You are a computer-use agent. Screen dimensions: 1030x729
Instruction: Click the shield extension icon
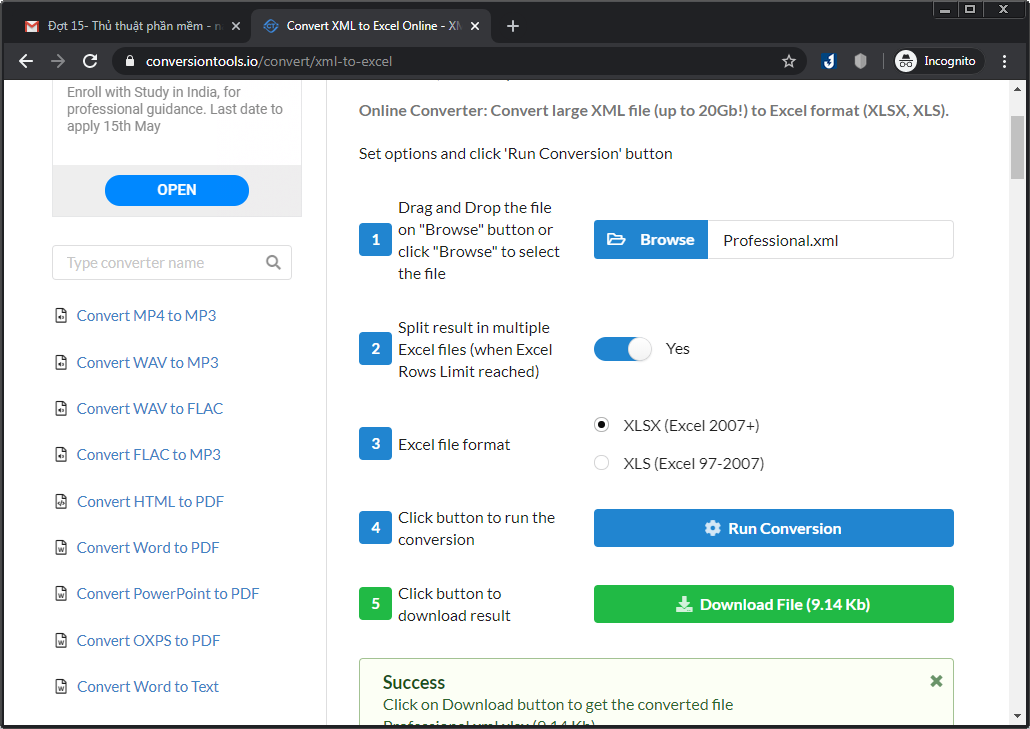(860, 60)
